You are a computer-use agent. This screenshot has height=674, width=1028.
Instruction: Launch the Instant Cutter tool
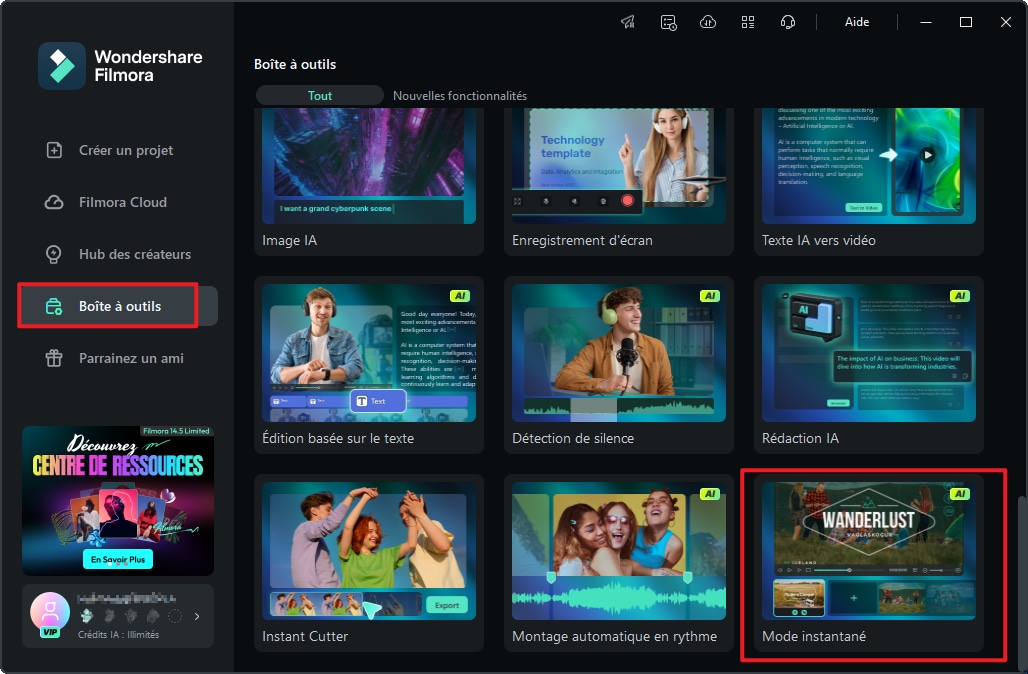tap(369, 563)
